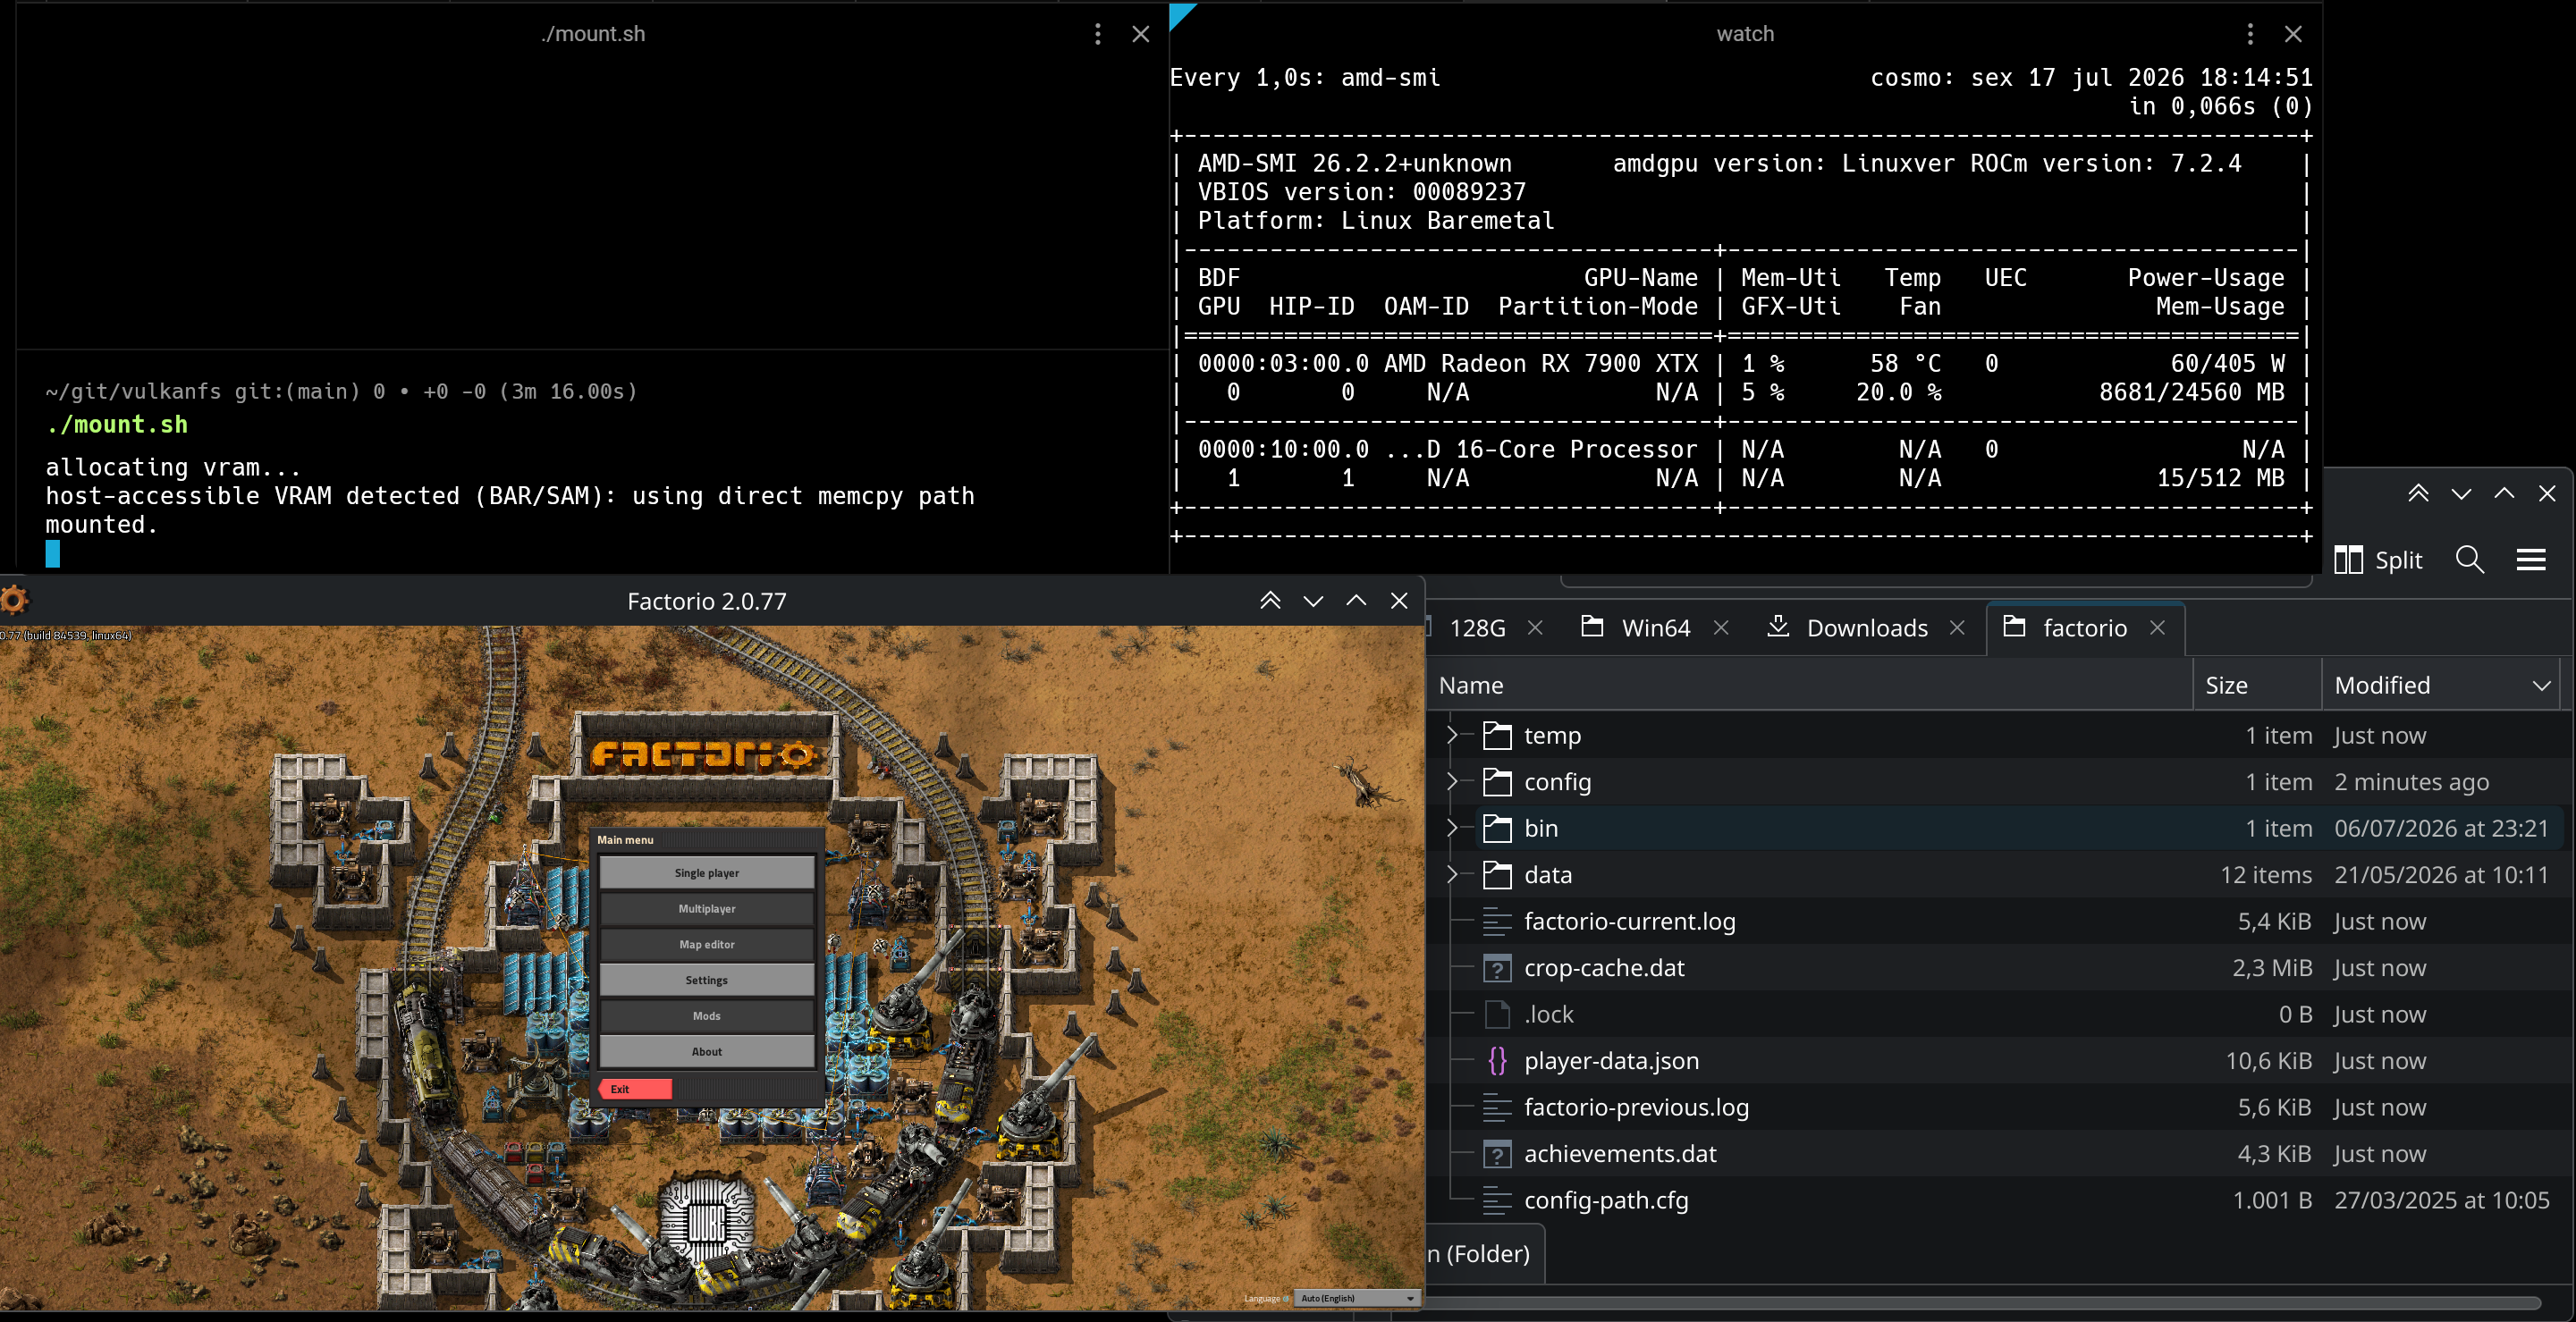Click the keep-above double-chevron in the Factorio title bar
This screenshot has width=2576, height=1322.
click(1270, 600)
